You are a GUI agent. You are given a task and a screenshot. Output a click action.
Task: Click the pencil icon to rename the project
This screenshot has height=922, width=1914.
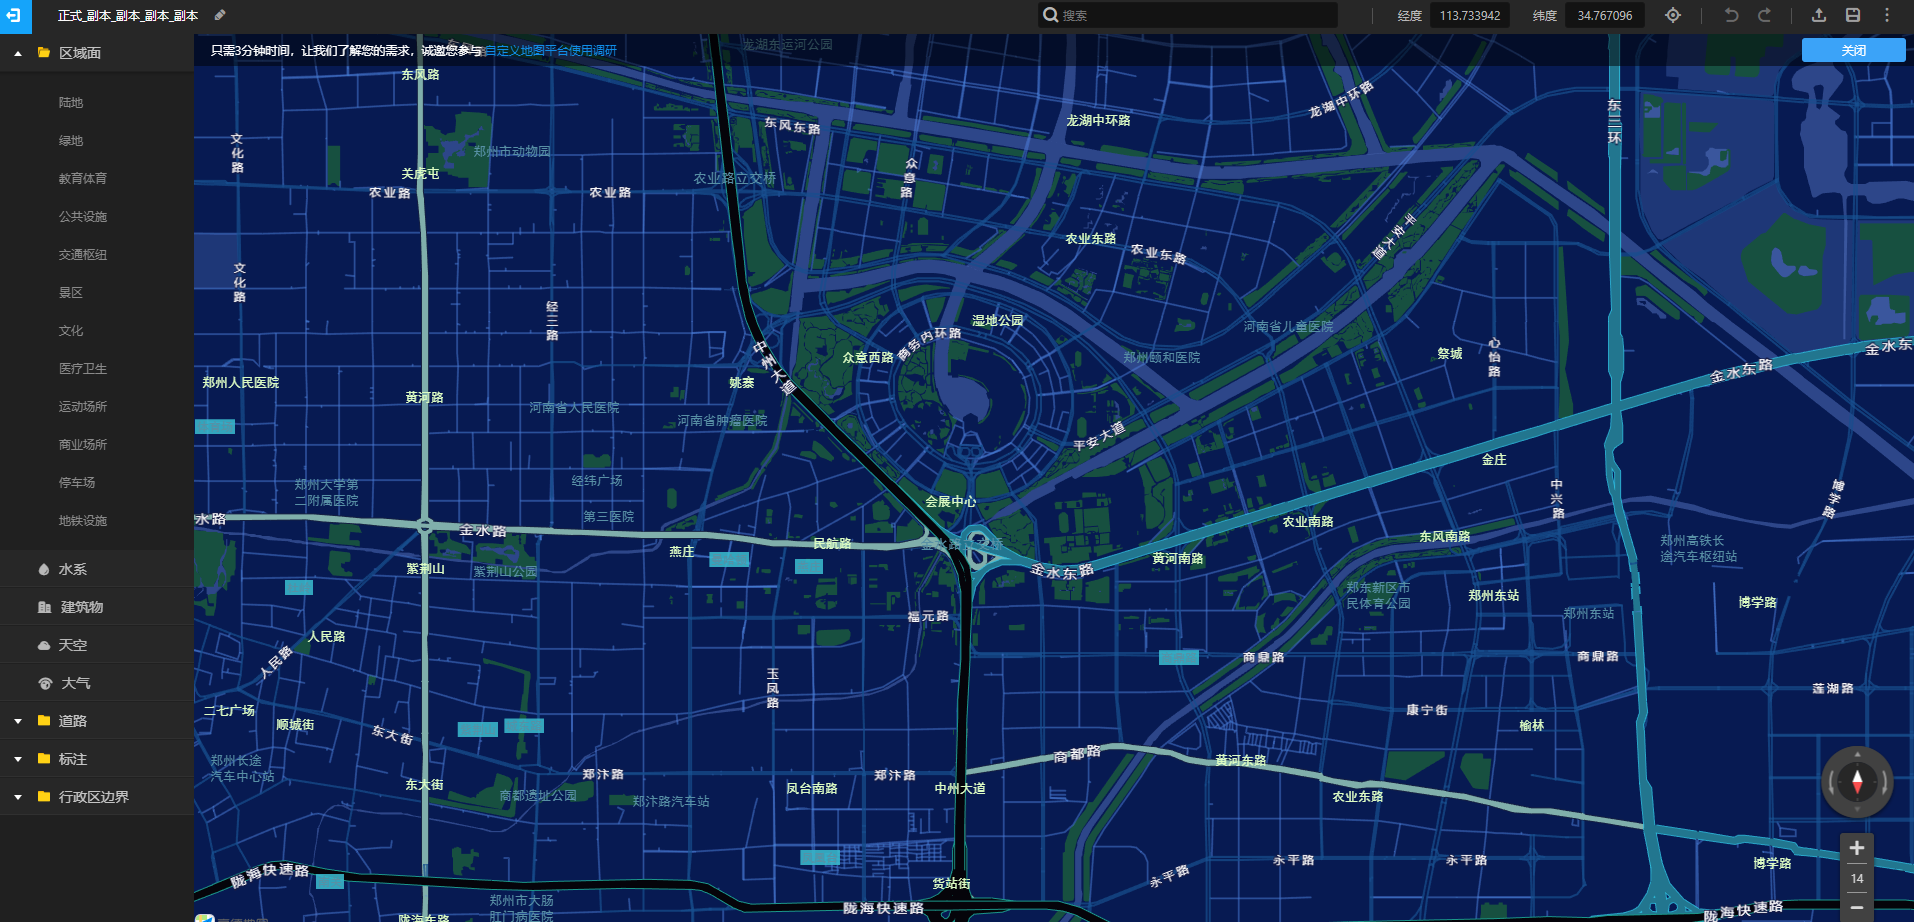point(220,15)
